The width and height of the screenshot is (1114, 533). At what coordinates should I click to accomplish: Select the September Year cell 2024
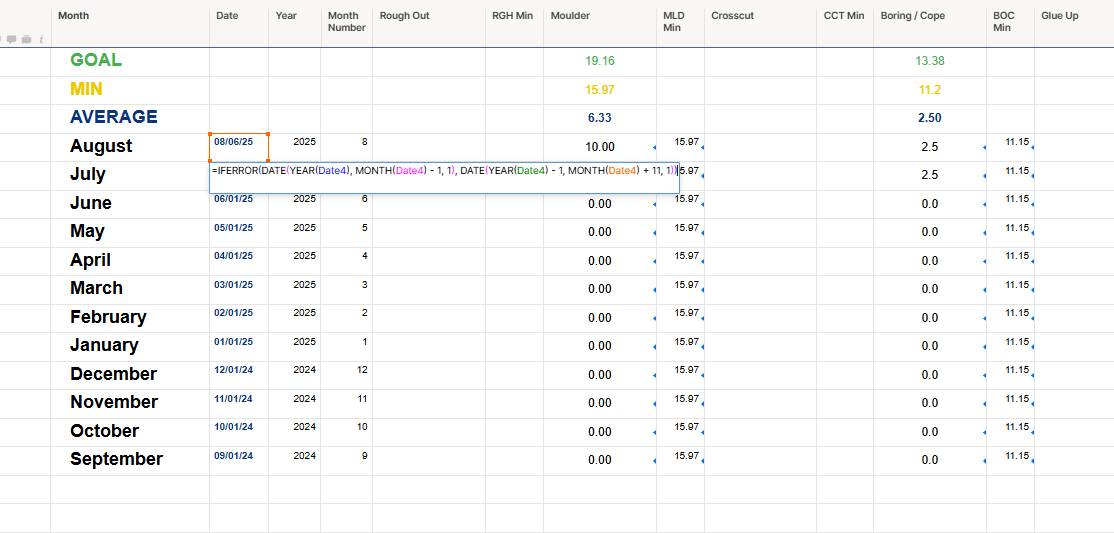click(295, 460)
